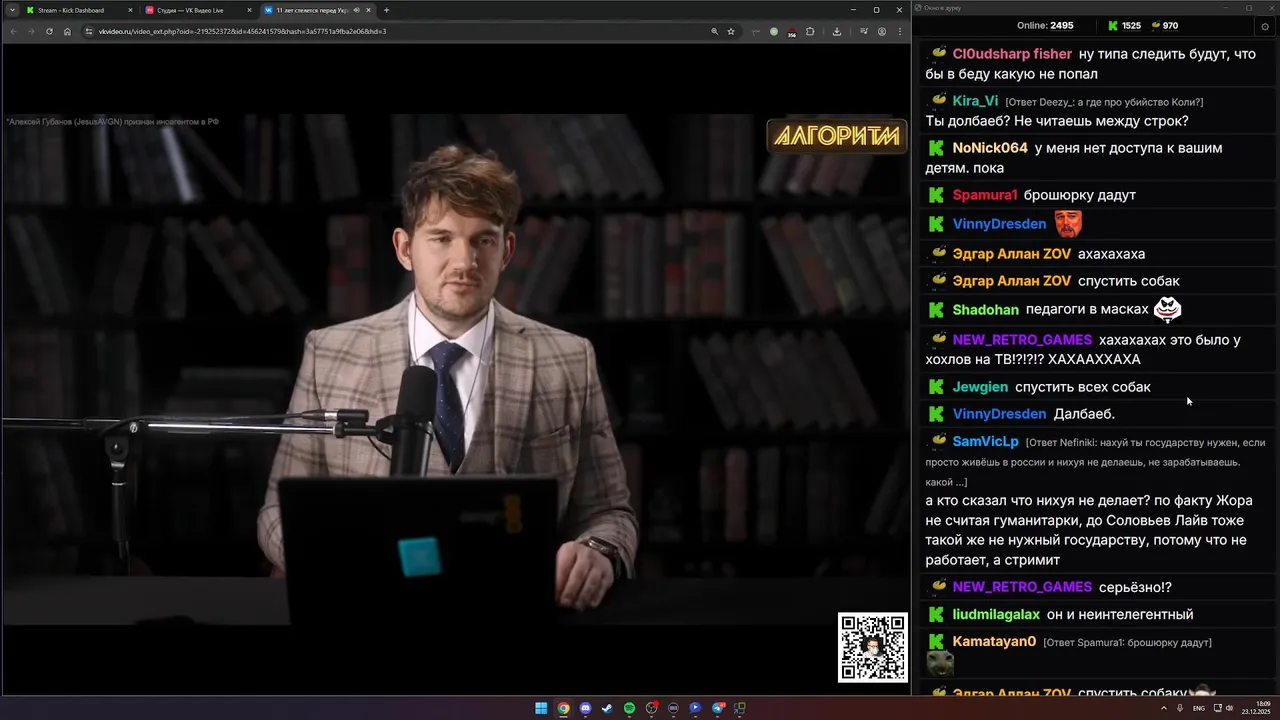Click the Kick viewers count 1525

coord(1125,25)
